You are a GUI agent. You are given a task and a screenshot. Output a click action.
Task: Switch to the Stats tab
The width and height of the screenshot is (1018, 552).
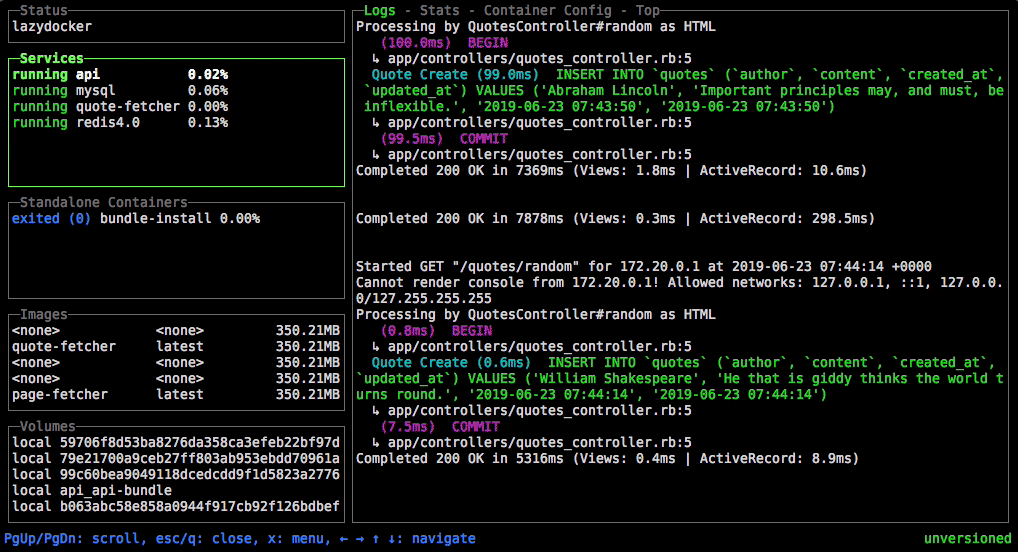tap(440, 11)
